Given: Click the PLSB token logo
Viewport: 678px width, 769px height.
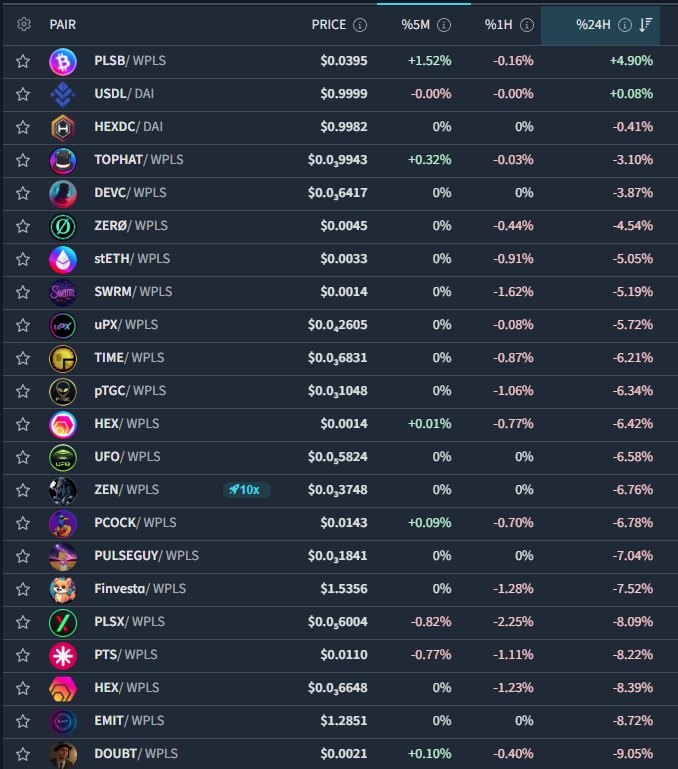Looking at the screenshot, I should coord(63,61).
